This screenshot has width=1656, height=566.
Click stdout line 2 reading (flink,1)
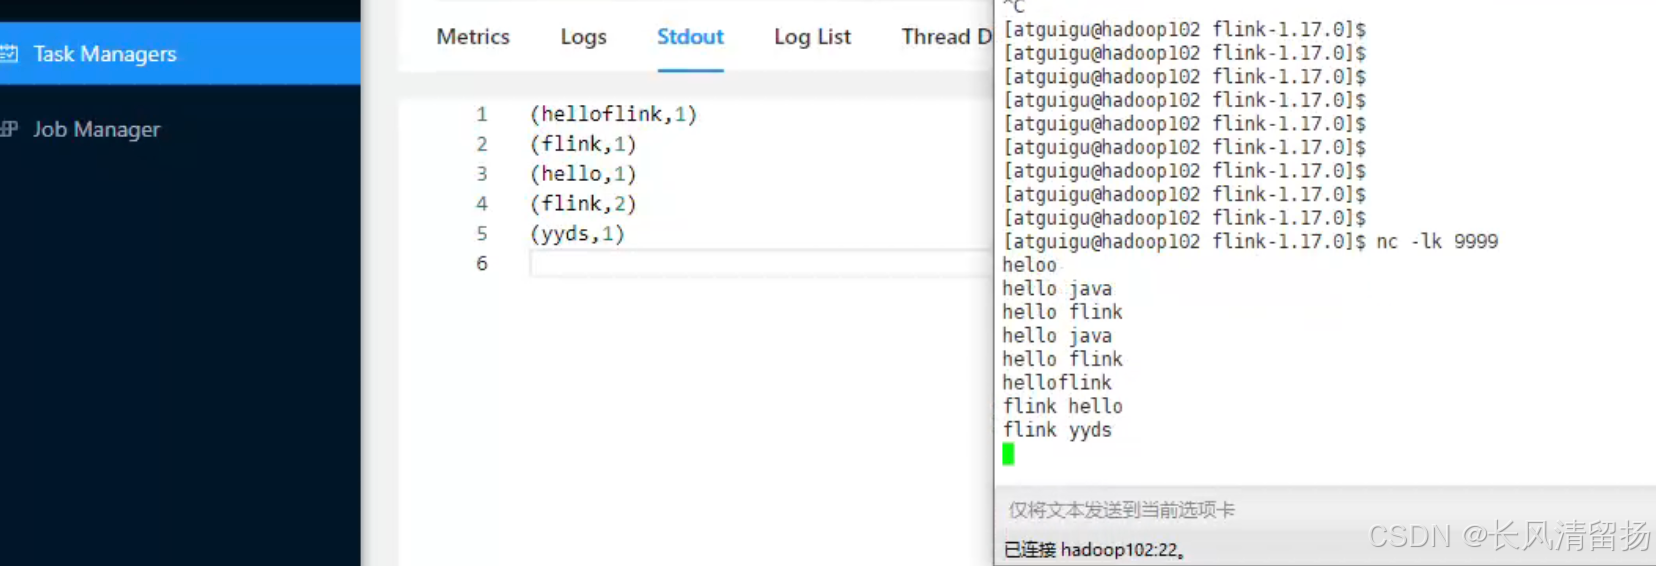583,144
